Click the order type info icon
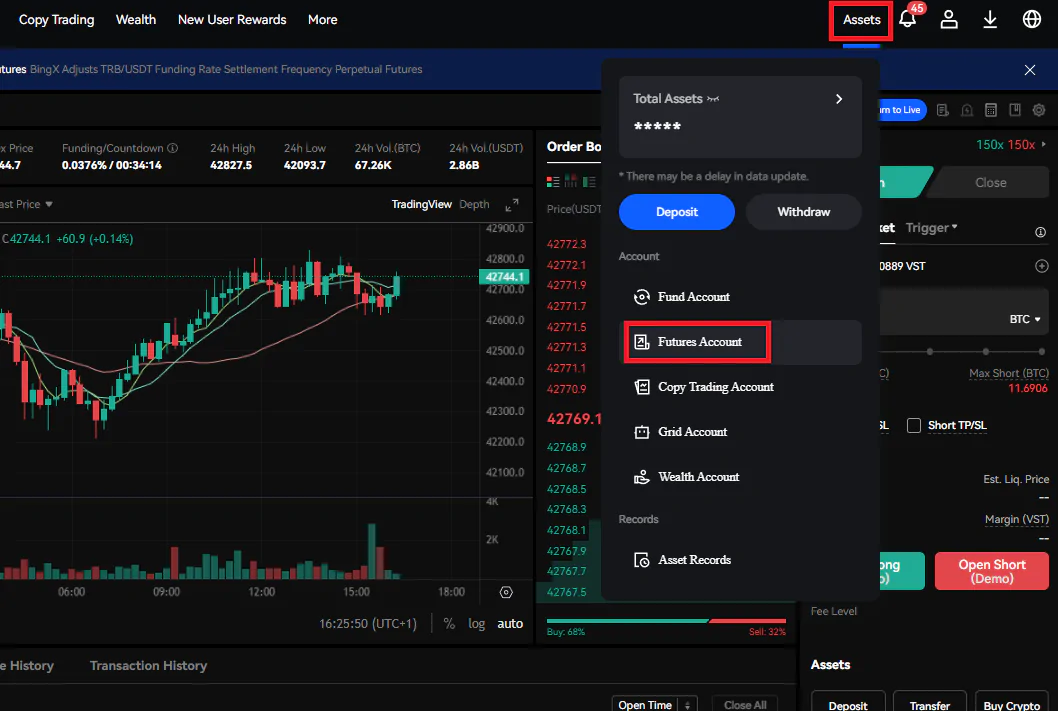1058x711 pixels. click(1040, 232)
